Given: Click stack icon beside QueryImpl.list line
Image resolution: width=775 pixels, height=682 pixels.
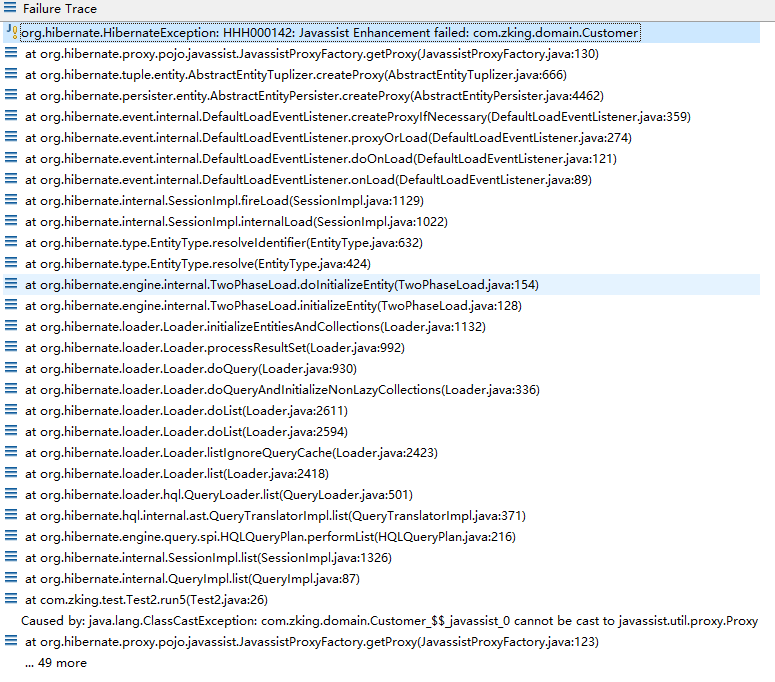Looking at the screenshot, I should [11, 578].
